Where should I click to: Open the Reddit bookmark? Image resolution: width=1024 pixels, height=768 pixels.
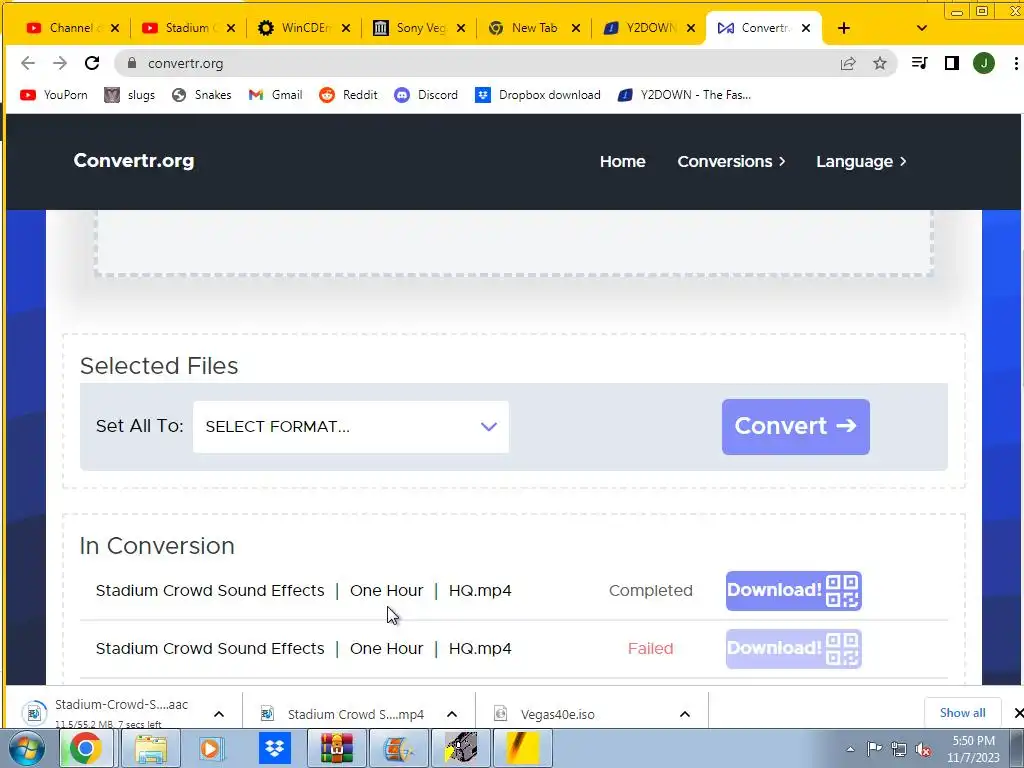coord(349,95)
